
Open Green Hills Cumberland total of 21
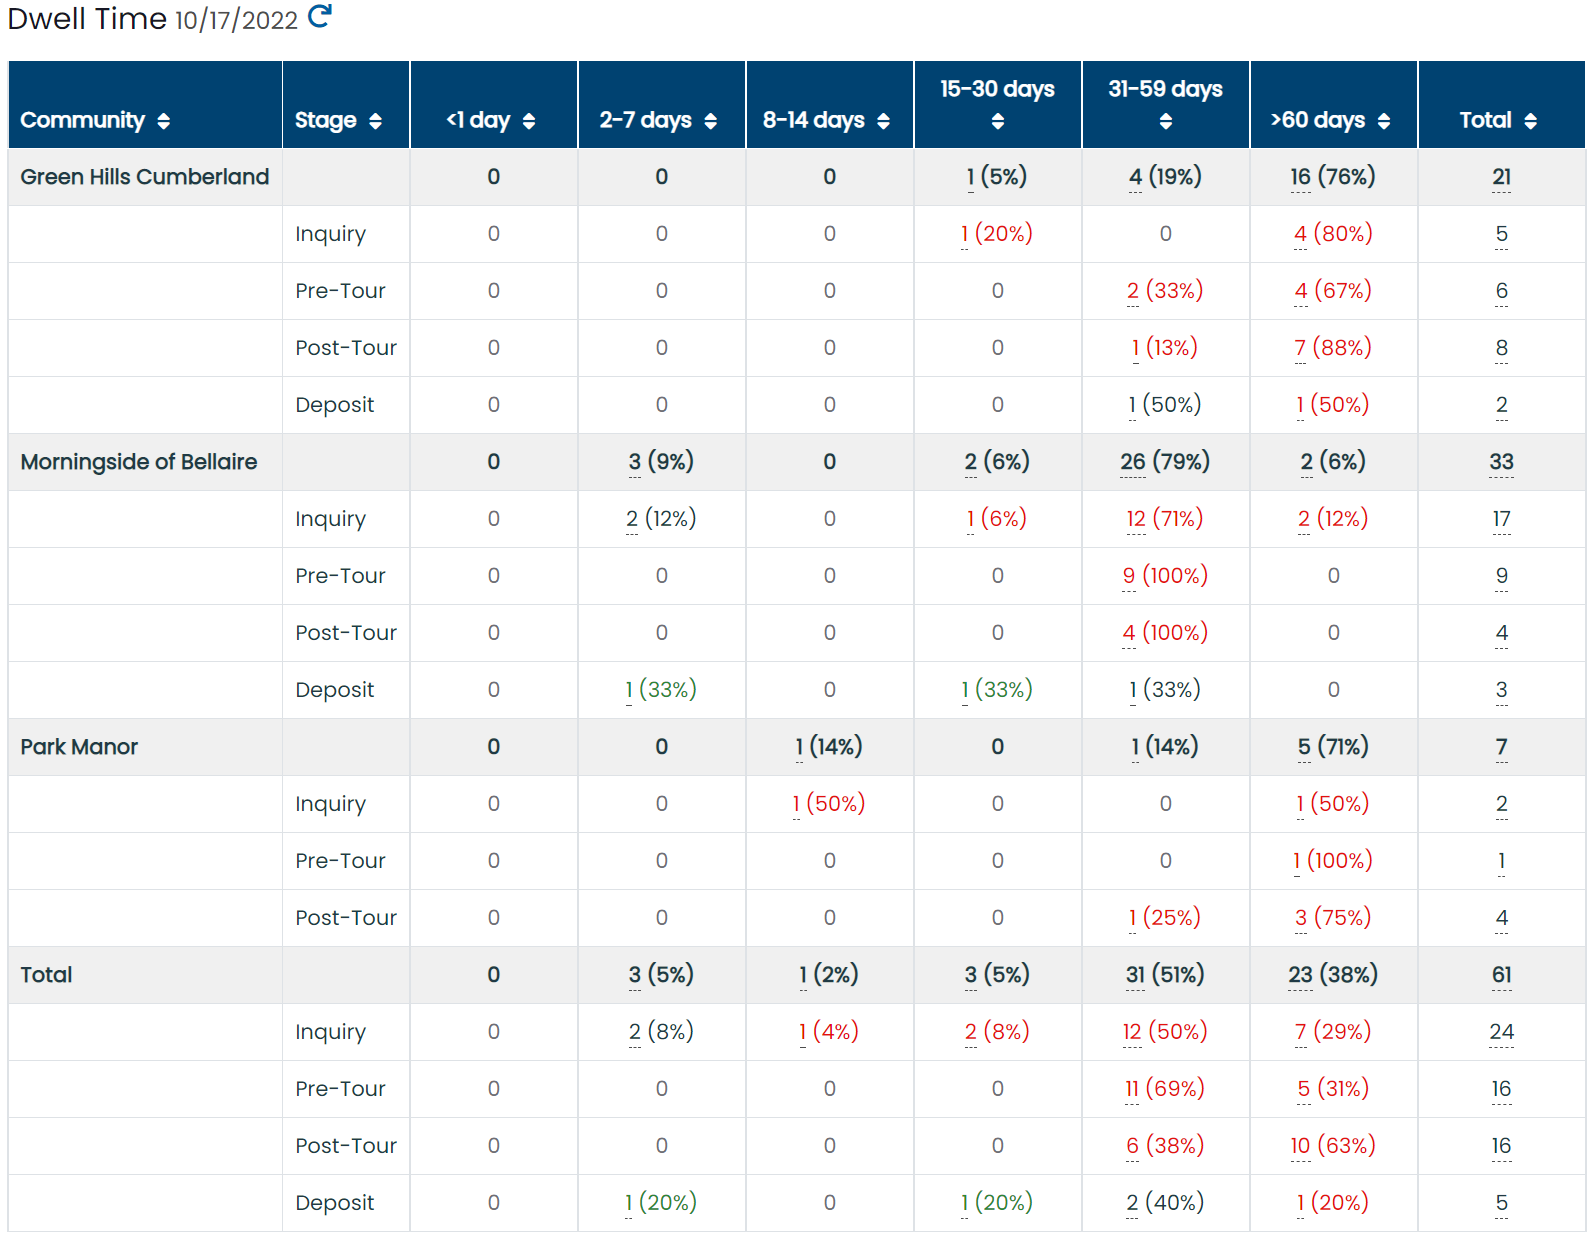[x=1501, y=177]
